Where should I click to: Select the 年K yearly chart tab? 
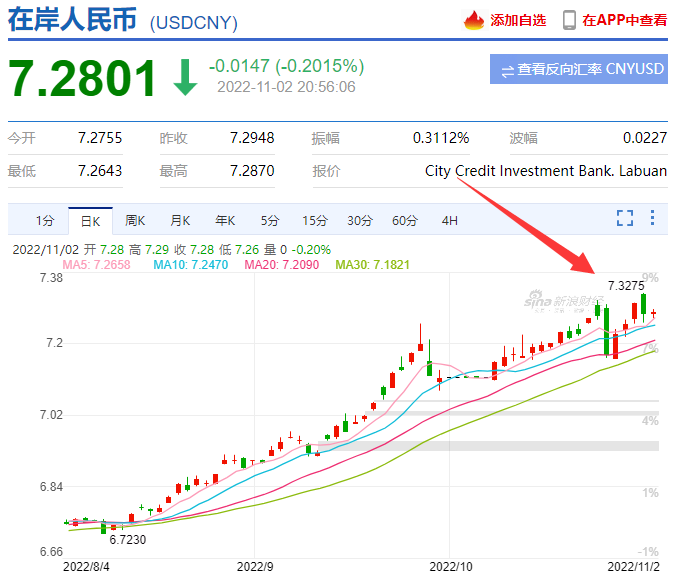(x=225, y=220)
